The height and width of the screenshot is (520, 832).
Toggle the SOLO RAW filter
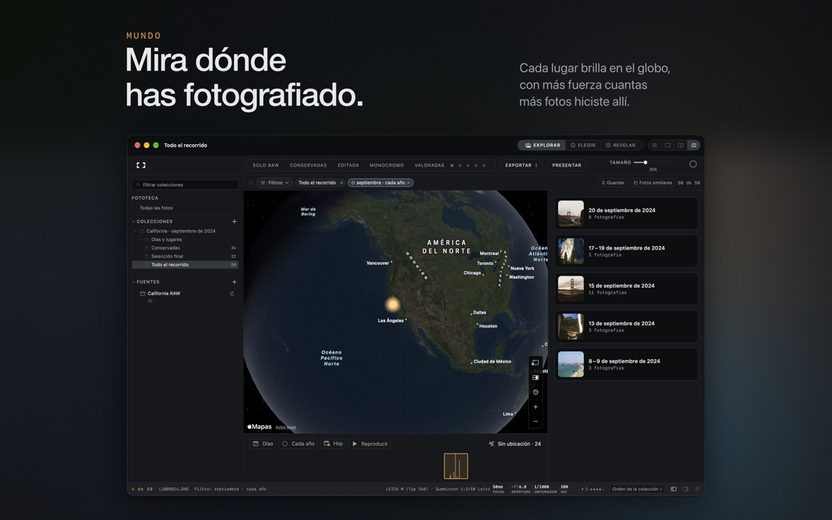265,165
